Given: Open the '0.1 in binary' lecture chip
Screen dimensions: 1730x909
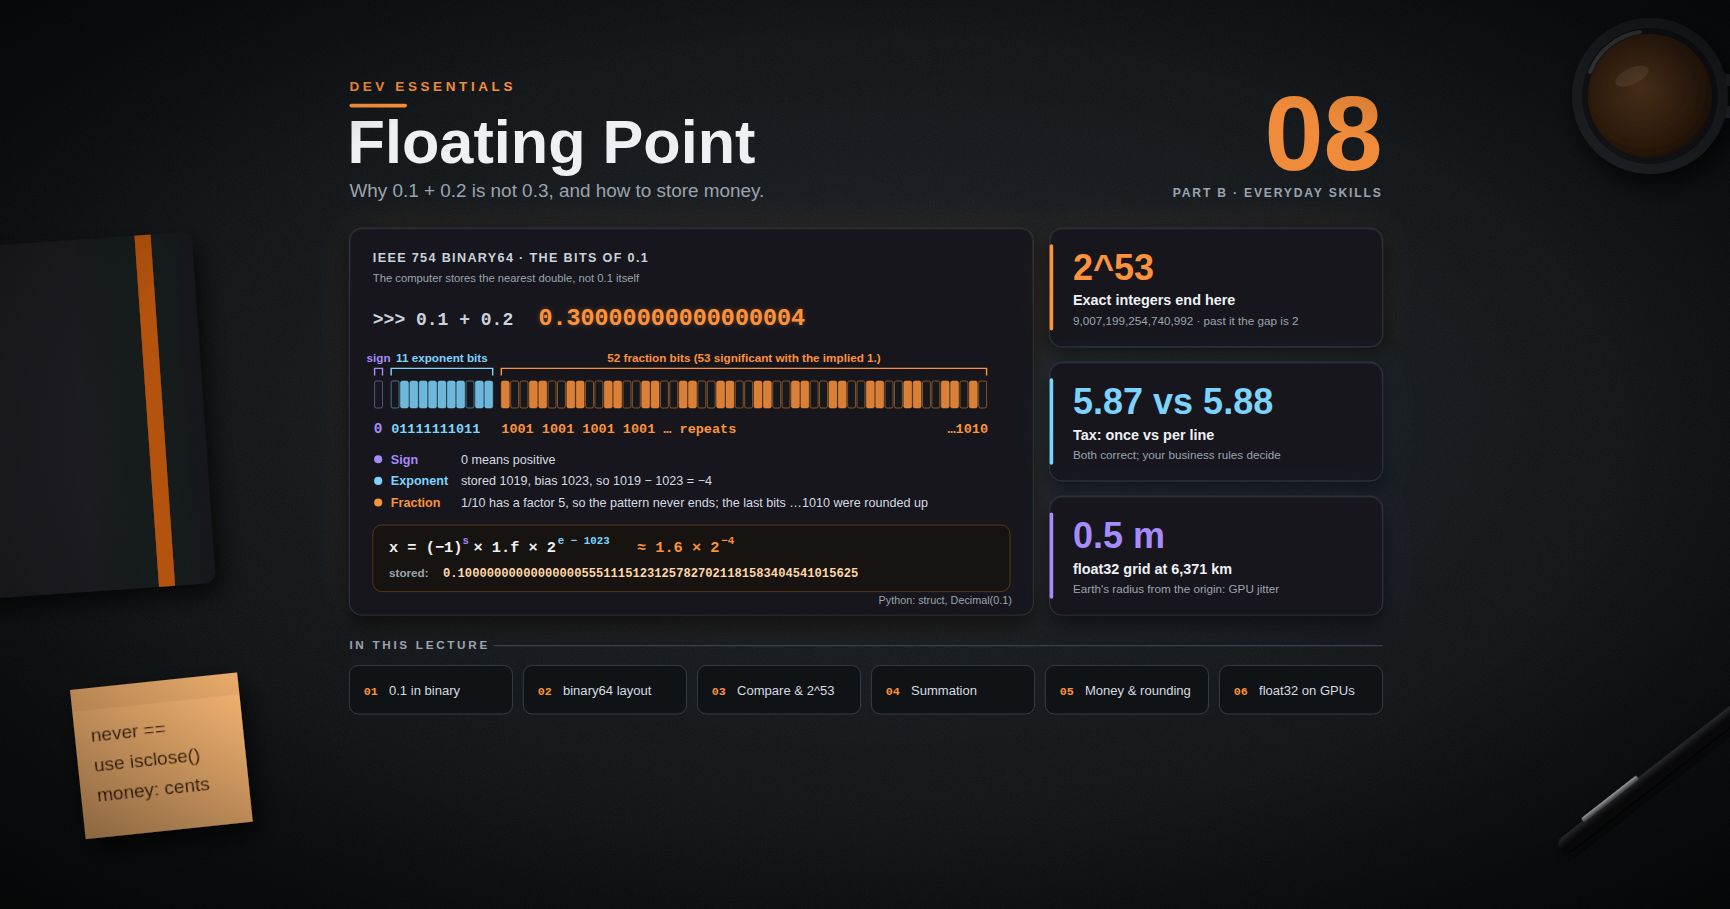Looking at the screenshot, I should click(x=431, y=690).
